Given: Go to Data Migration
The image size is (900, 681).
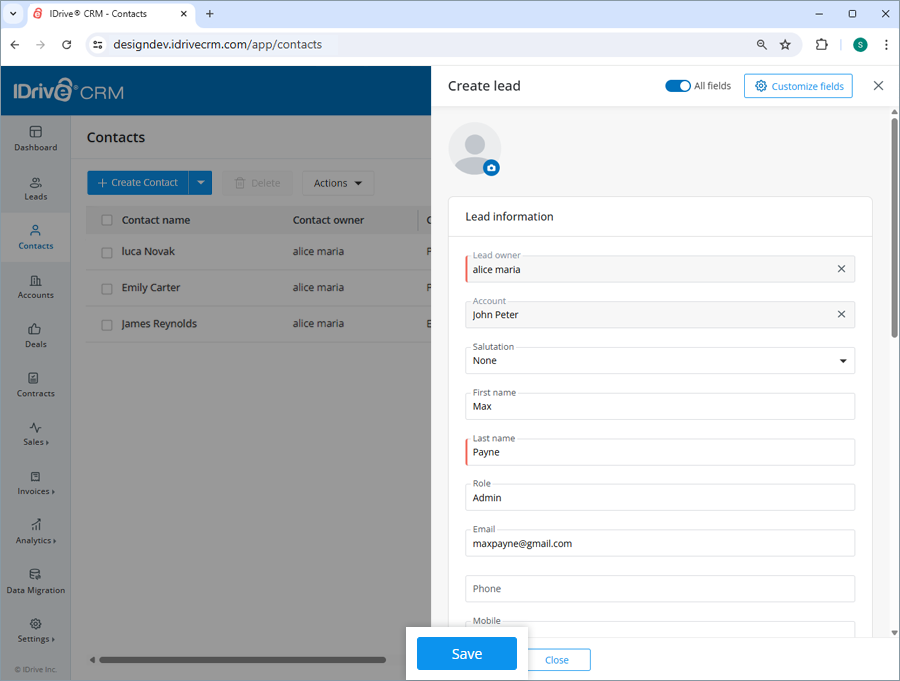Looking at the screenshot, I should (x=35, y=582).
